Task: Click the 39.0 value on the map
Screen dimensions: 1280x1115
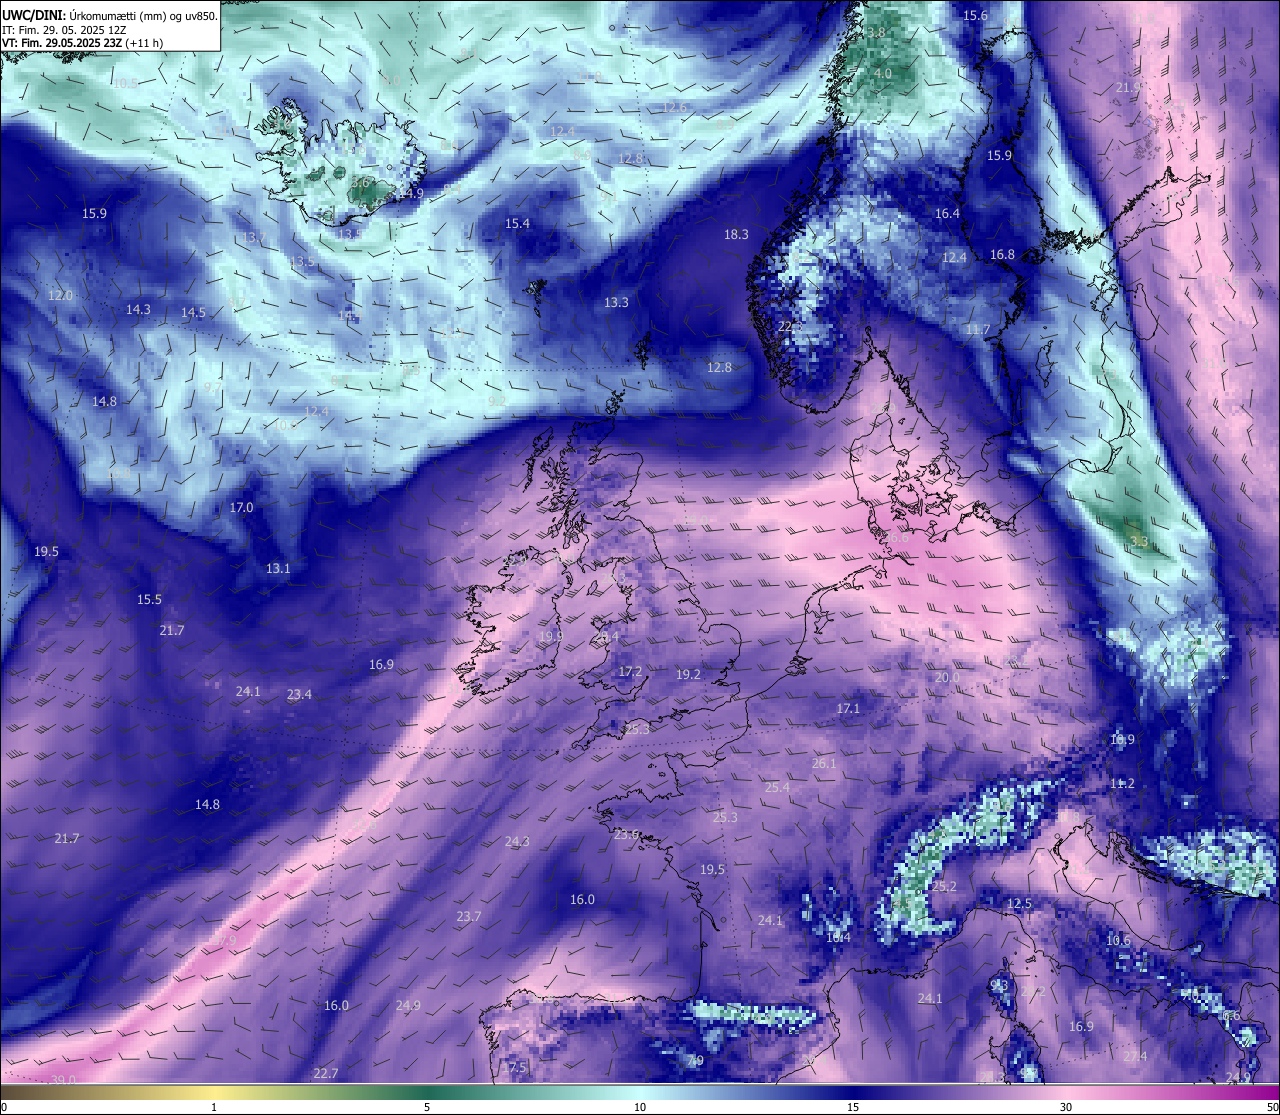Action: pos(64,1080)
